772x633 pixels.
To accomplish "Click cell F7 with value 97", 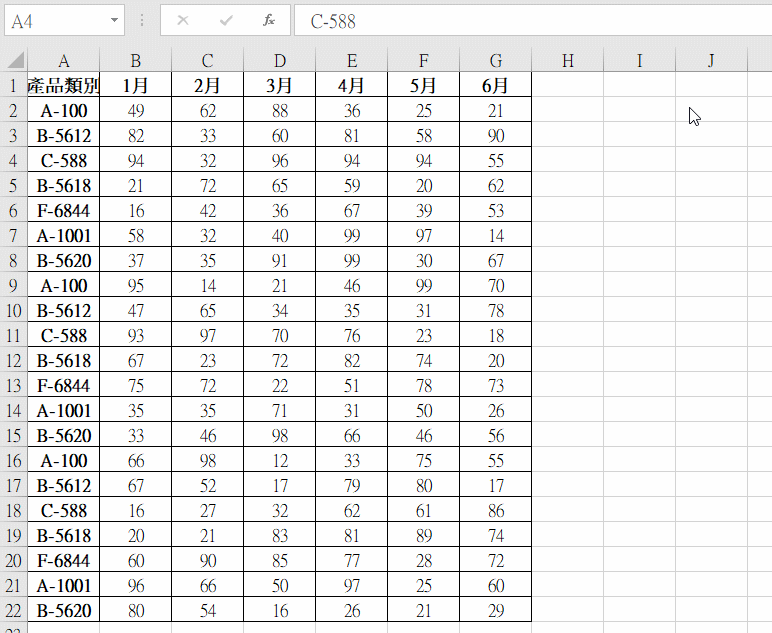I will (423, 235).
